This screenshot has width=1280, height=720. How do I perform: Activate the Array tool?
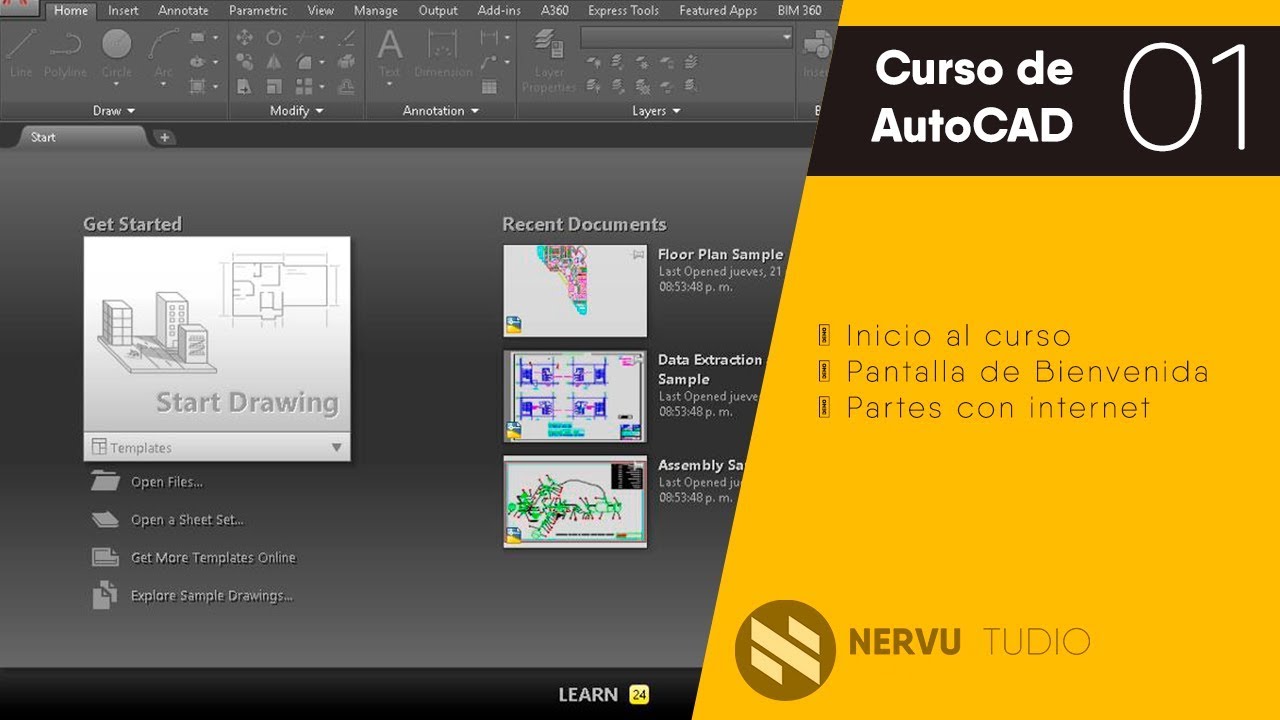pos(304,86)
